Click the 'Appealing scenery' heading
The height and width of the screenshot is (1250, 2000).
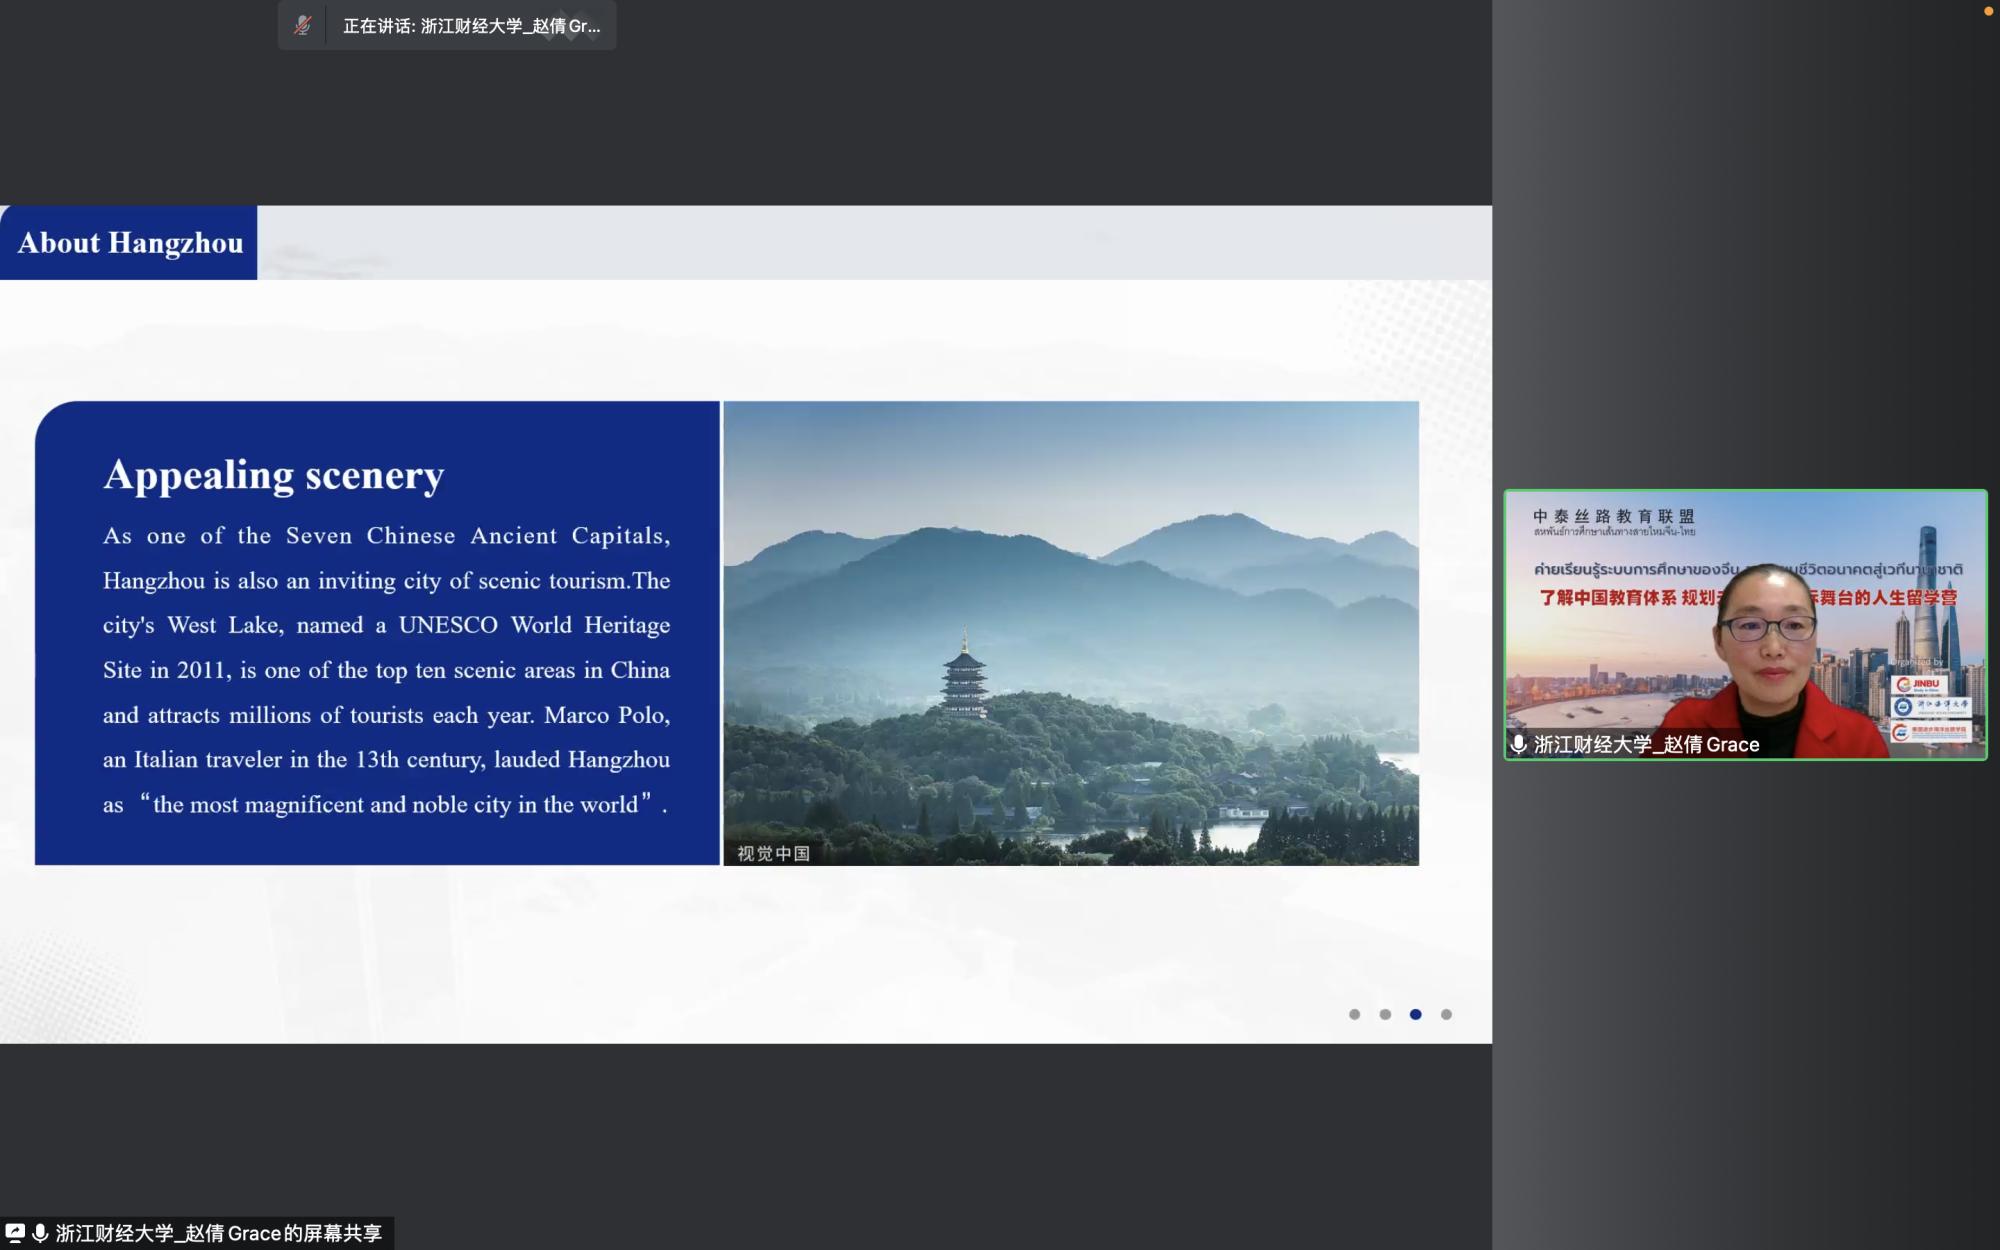tap(273, 475)
